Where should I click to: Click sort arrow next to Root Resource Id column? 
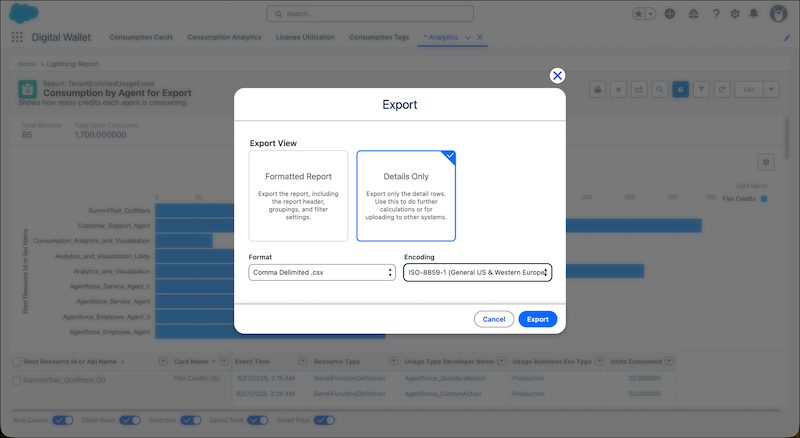pyautogui.click(x=122, y=361)
